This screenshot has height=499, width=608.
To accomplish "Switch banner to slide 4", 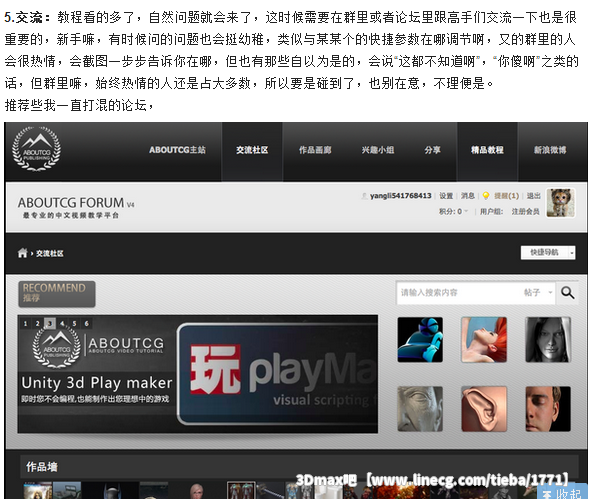I will point(62,323).
